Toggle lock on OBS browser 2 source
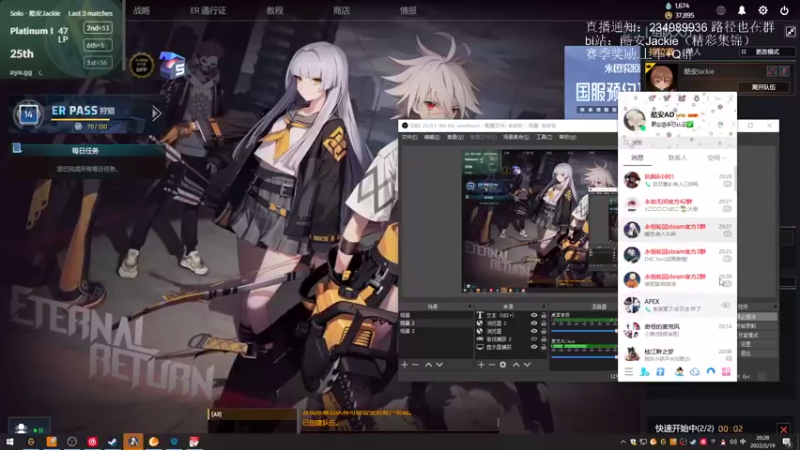Screen dimensions: 800x450 click(543, 323)
